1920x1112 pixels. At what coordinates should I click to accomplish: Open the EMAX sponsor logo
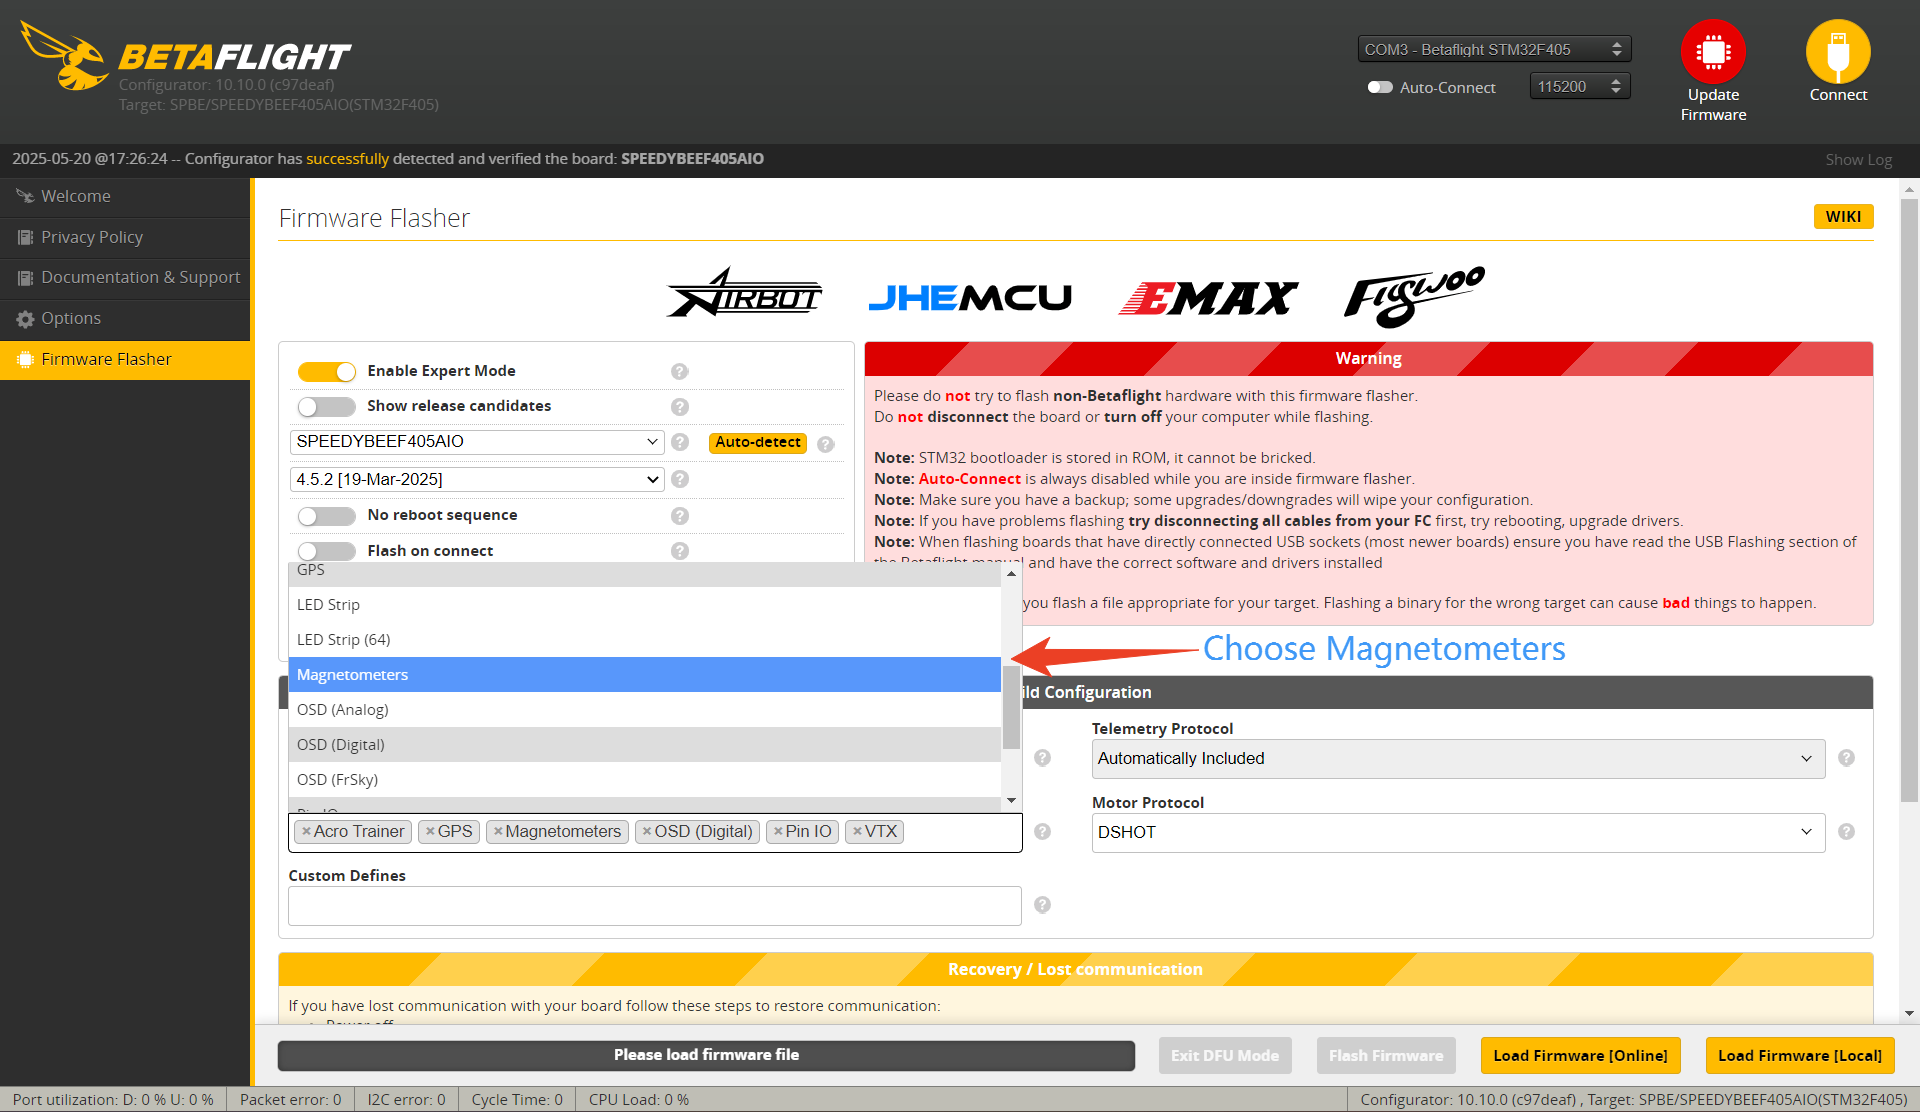click(x=1208, y=297)
